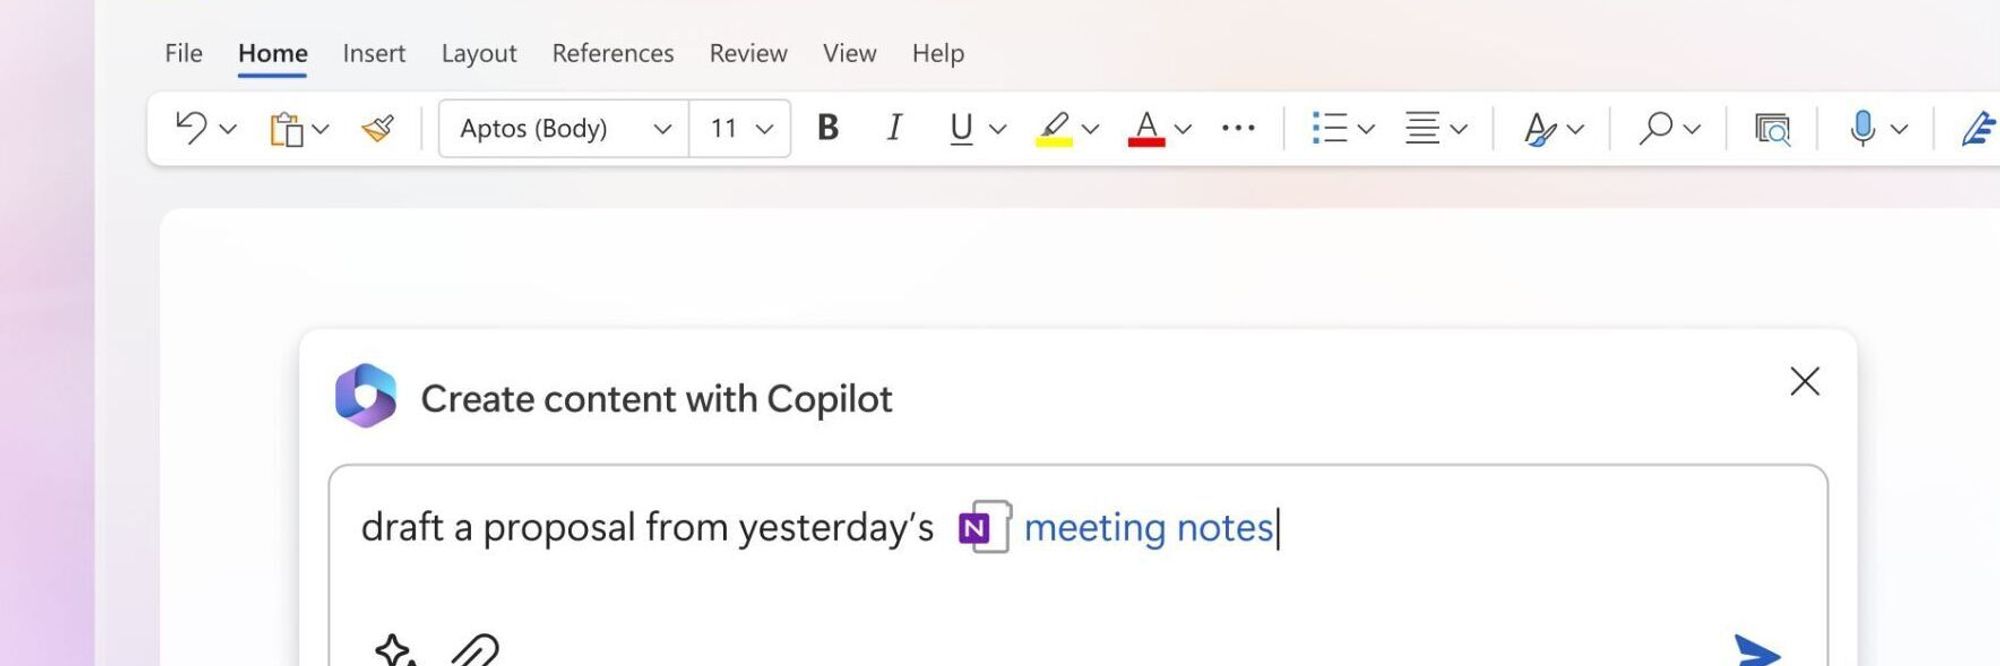
Task: Open the Styles icon with brush
Action: pyautogui.click(x=1540, y=129)
